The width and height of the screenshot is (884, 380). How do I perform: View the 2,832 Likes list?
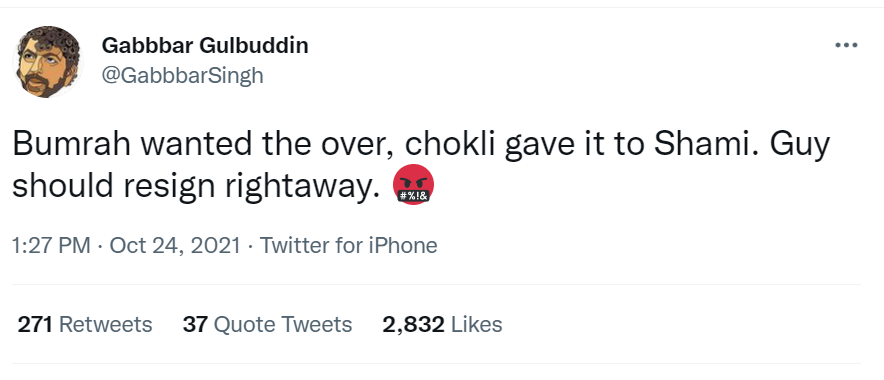442,325
